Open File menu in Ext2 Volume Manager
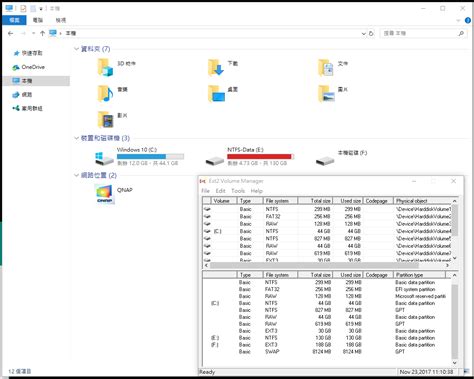Screen dimensions: 474x379 (x=205, y=191)
